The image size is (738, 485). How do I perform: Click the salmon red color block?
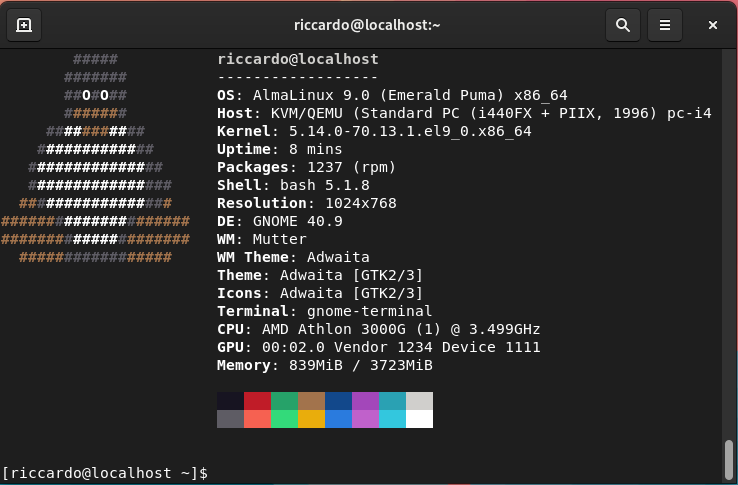point(257,419)
